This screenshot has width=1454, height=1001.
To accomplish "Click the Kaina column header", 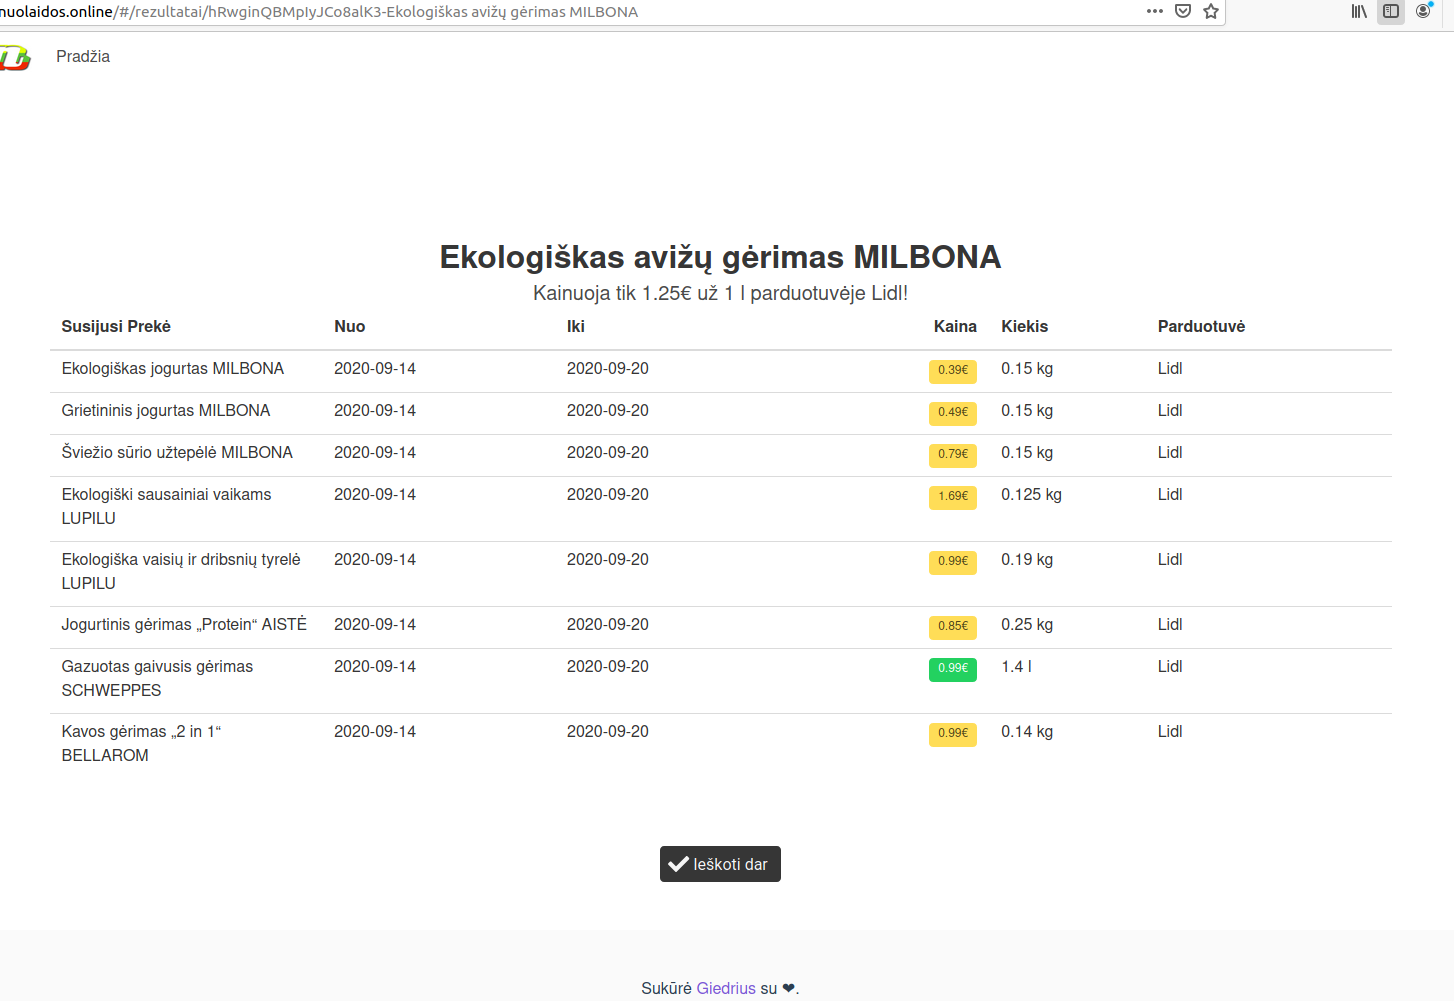I will [x=955, y=326].
